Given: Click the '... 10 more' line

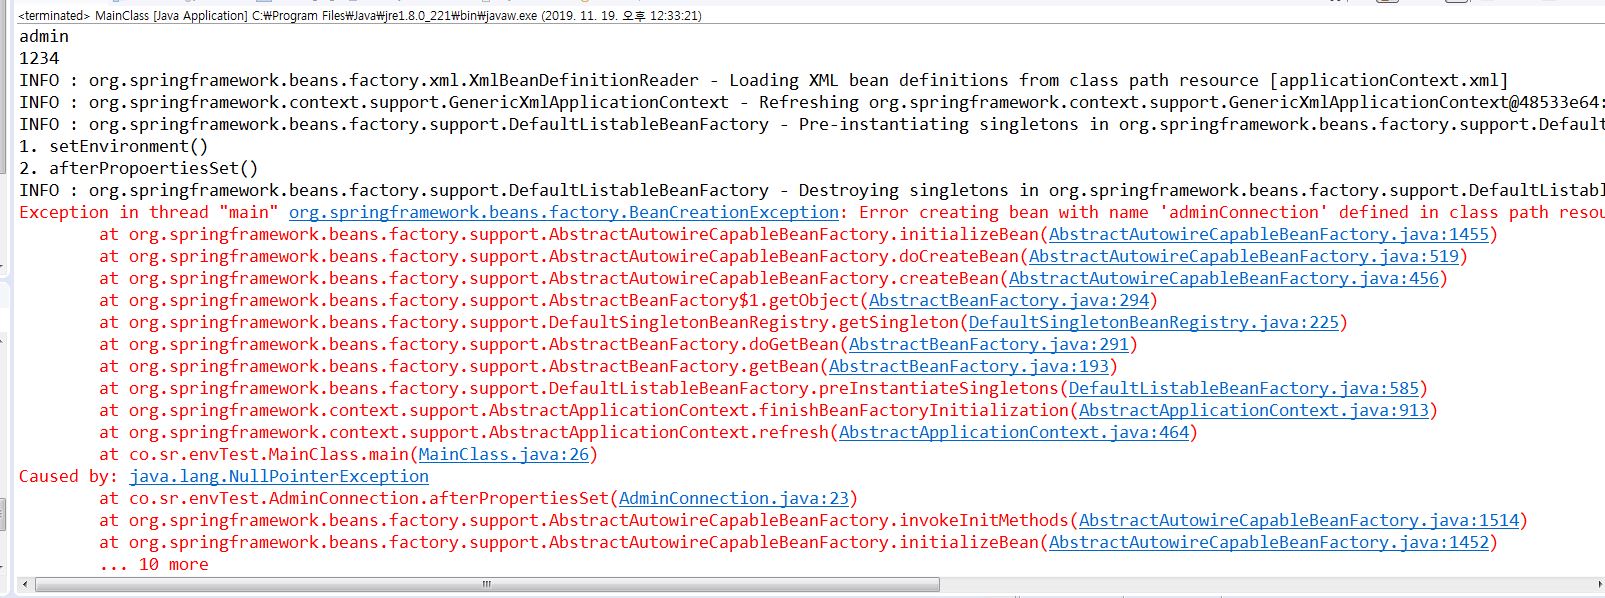Looking at the screenshot, I should click(154, 564).
